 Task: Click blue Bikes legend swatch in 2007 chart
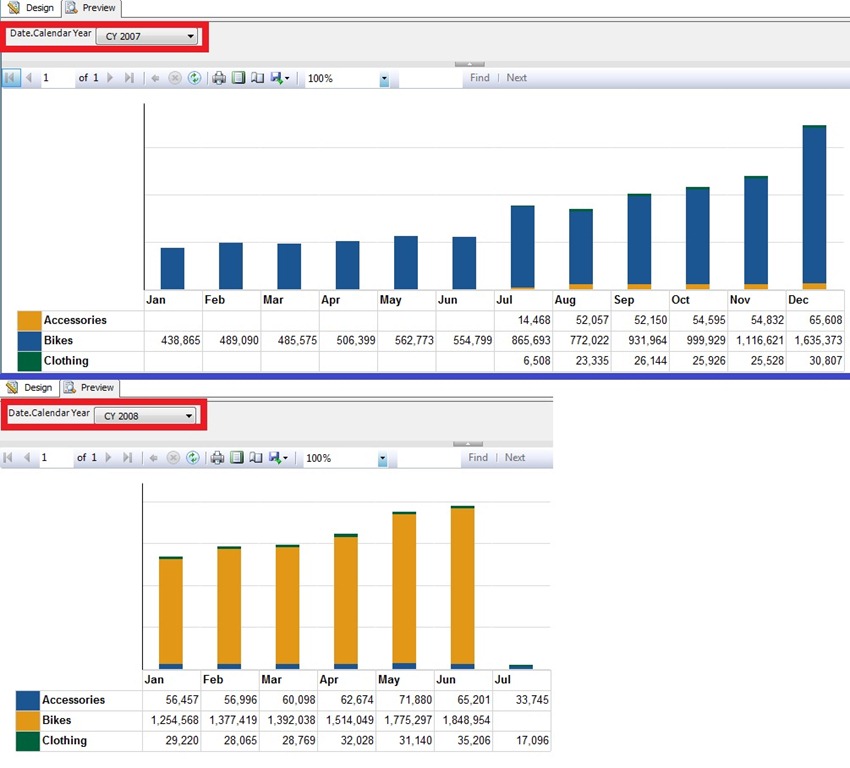coord(29,341)
